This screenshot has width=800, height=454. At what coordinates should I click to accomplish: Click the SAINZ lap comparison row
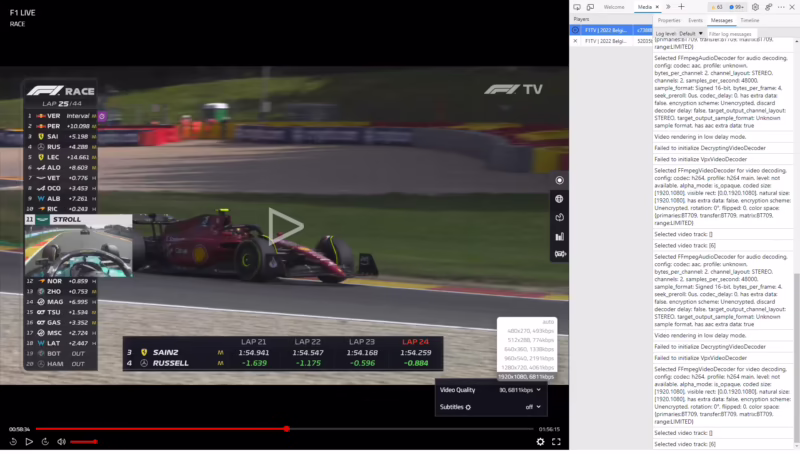[283, 352]
